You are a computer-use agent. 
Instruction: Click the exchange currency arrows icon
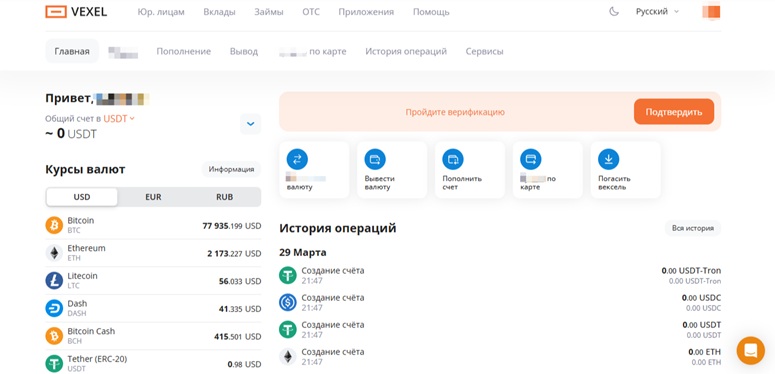[x=297, y=159]
